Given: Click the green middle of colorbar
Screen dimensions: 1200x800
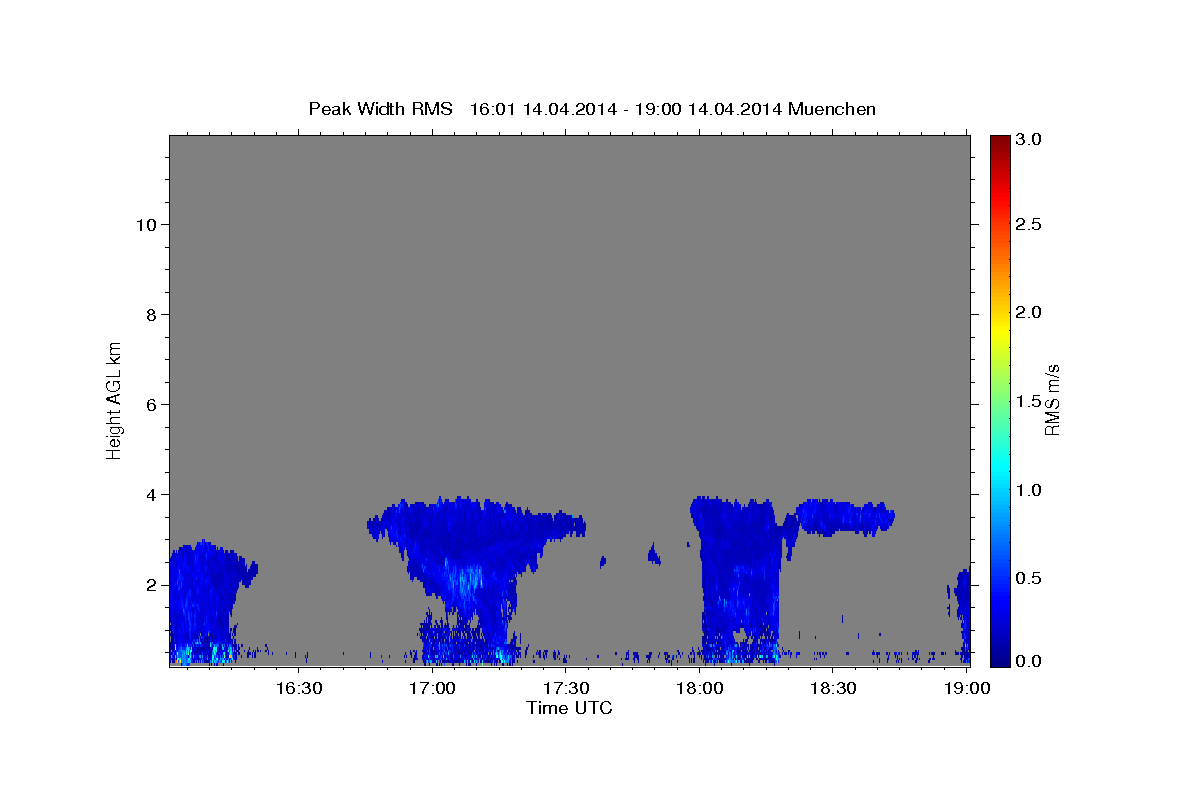Looking at the screenshot, I should coord(1000,400).
